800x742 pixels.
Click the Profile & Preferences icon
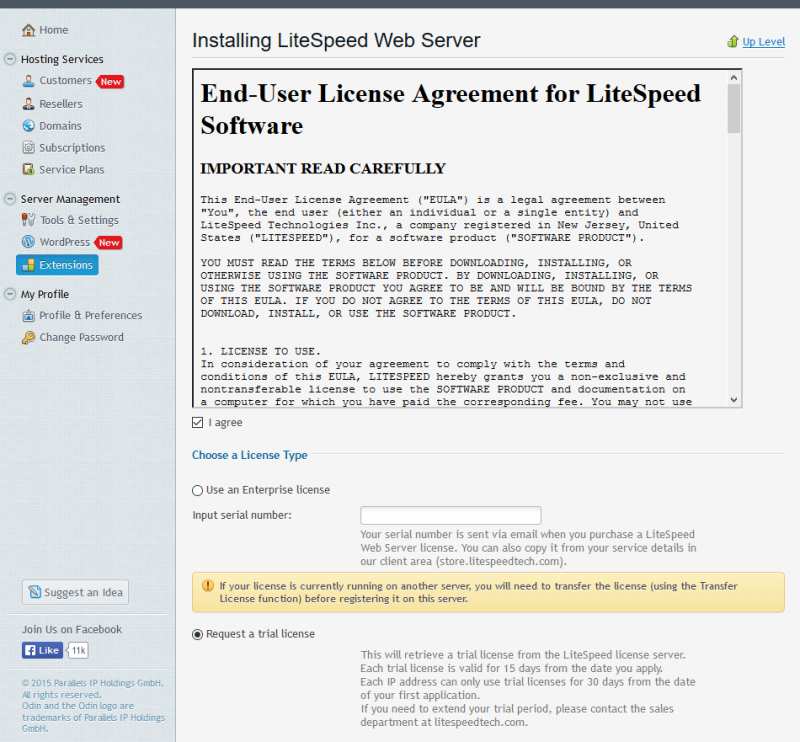pyautogui.click(x=29, y=315)
